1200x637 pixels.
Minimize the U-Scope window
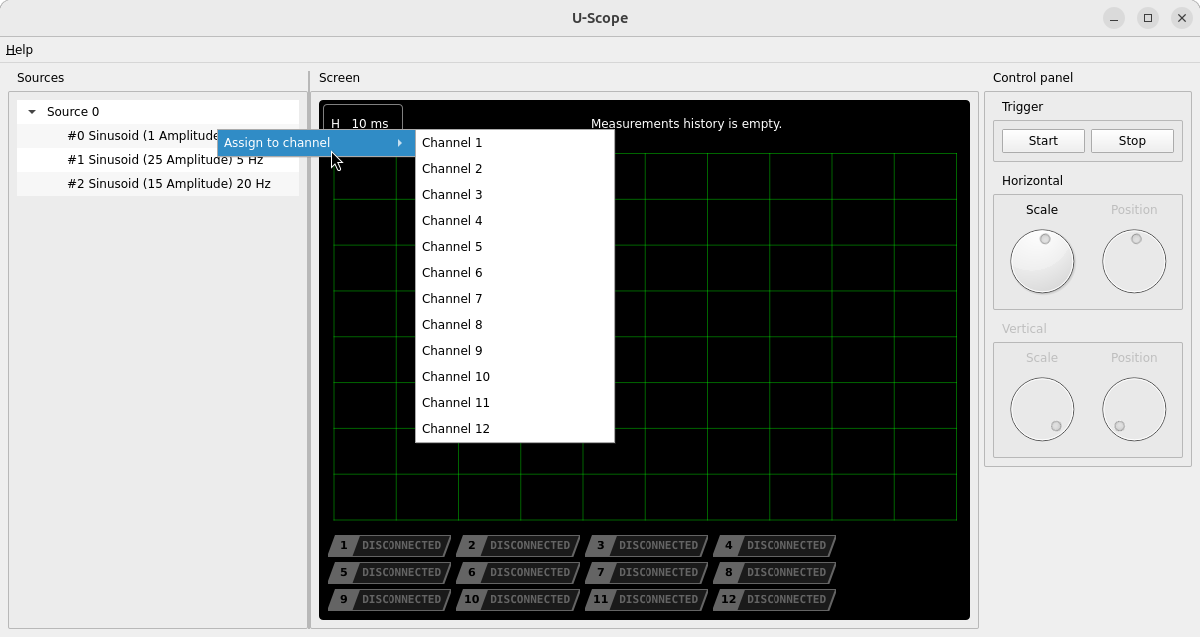coord(1114,18)
